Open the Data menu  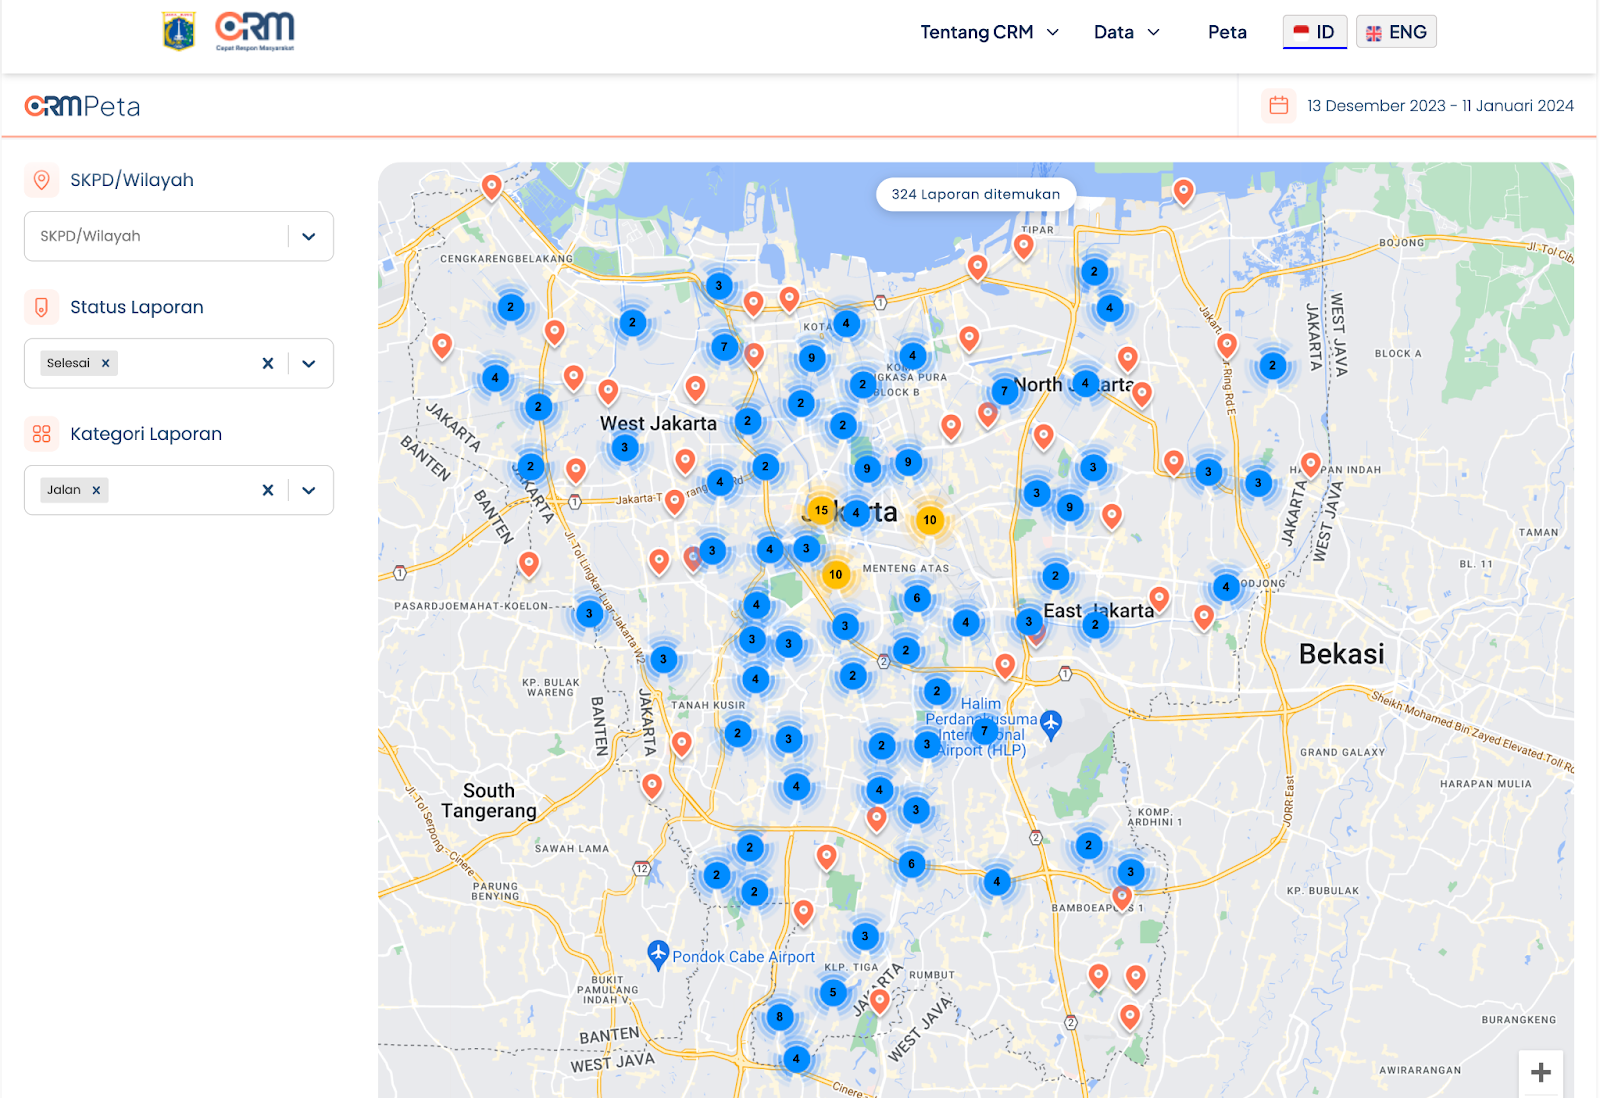1126,32
